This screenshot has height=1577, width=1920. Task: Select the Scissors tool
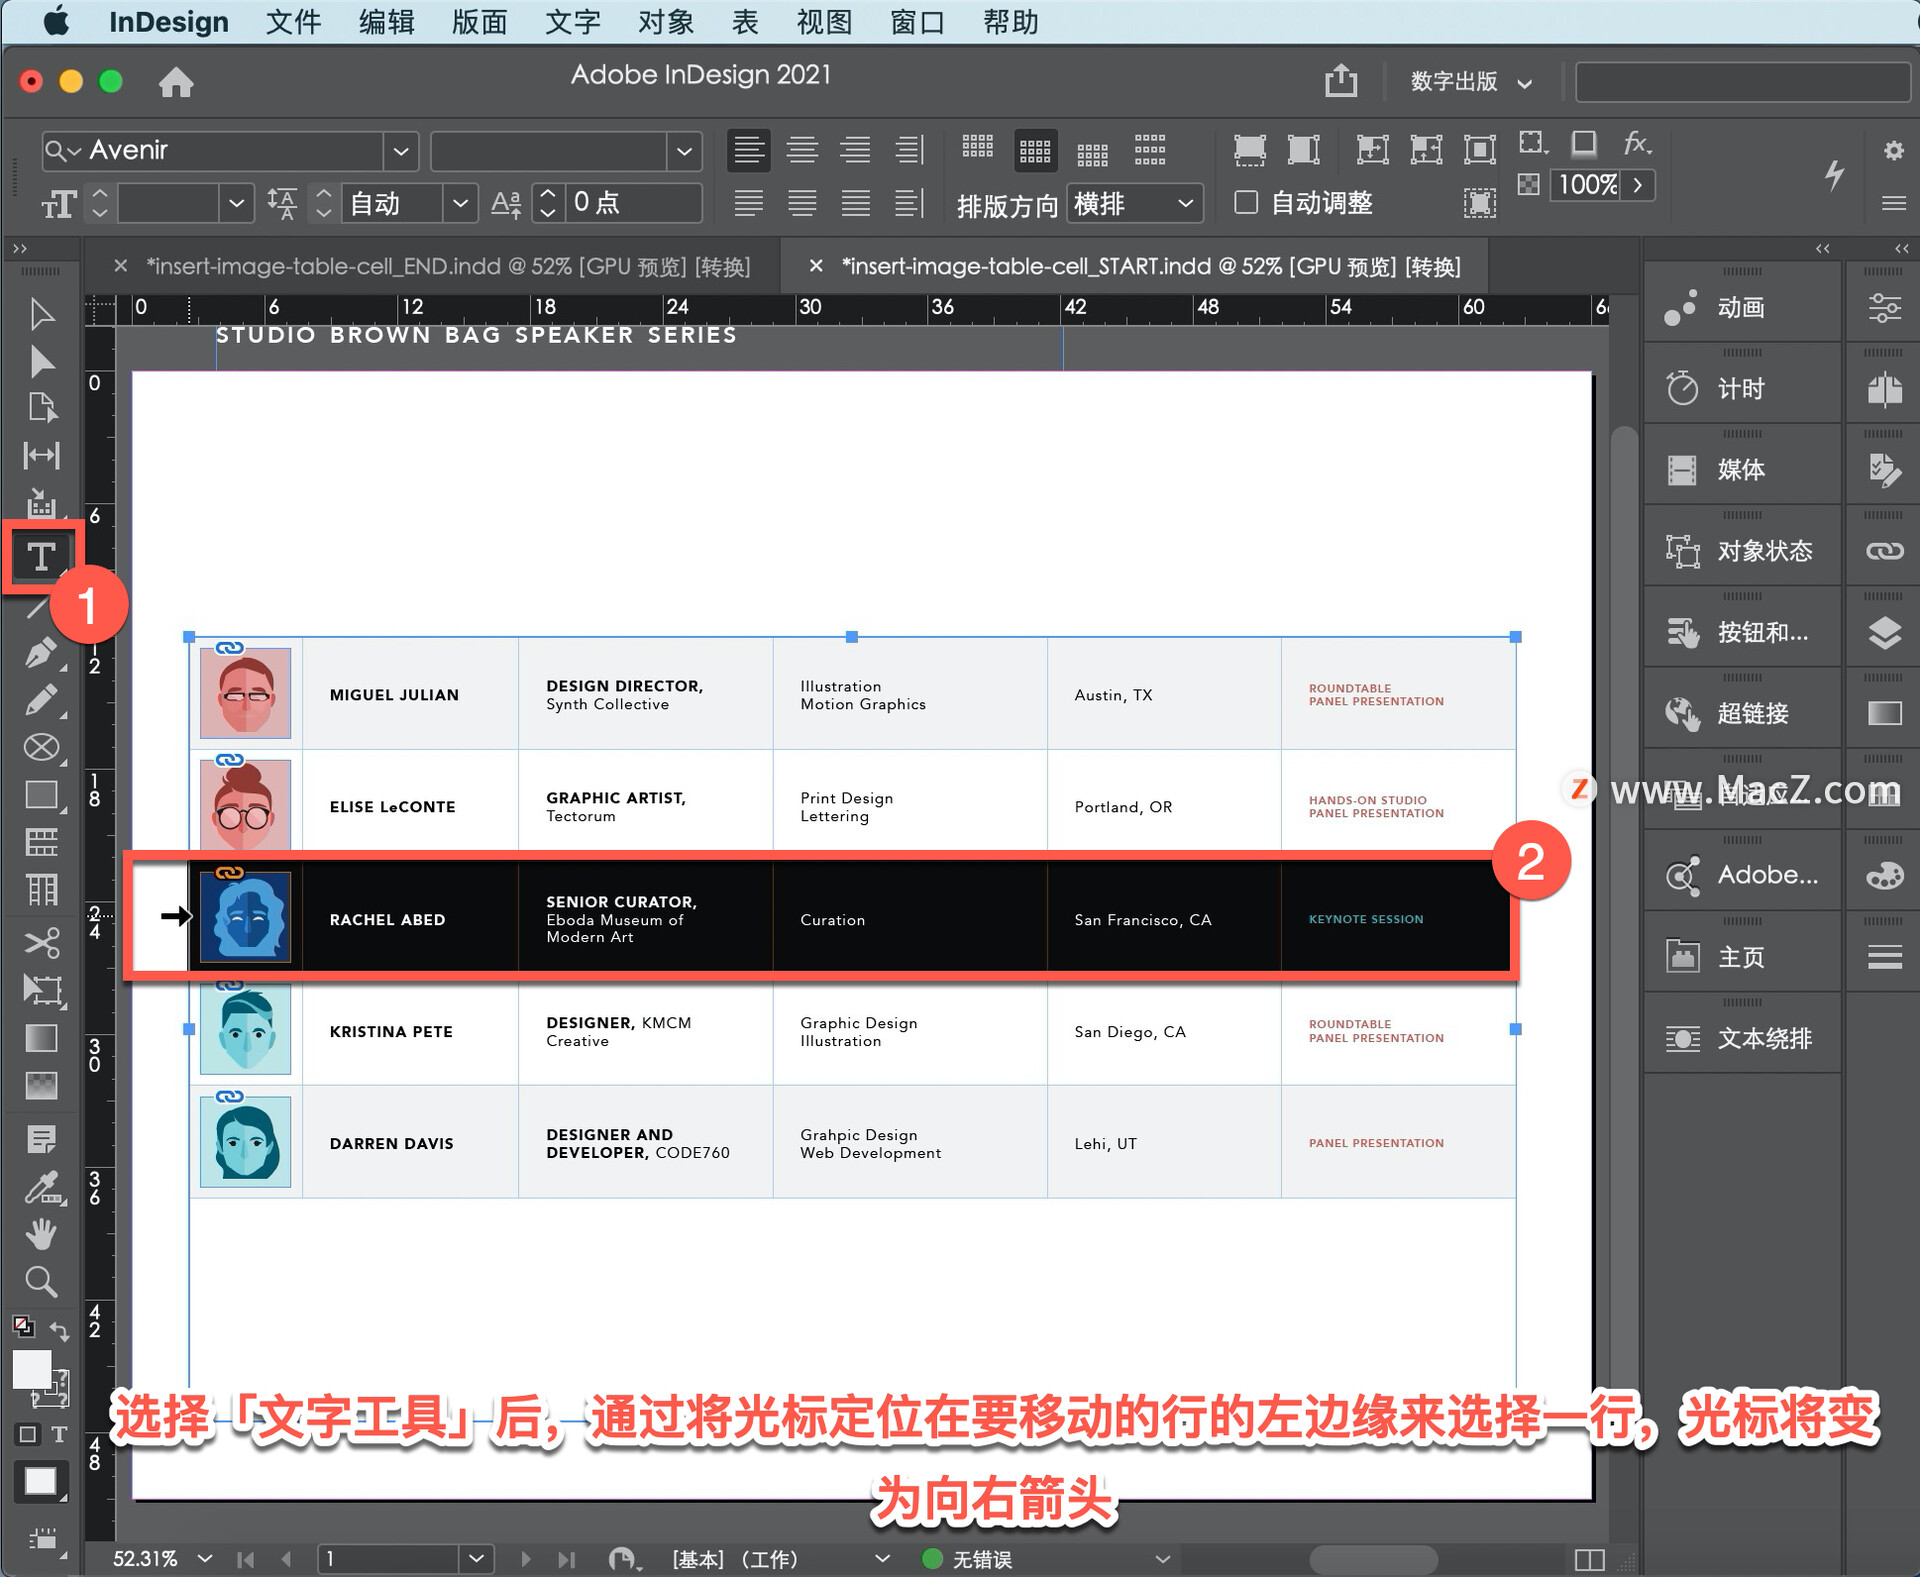[41, 942]
